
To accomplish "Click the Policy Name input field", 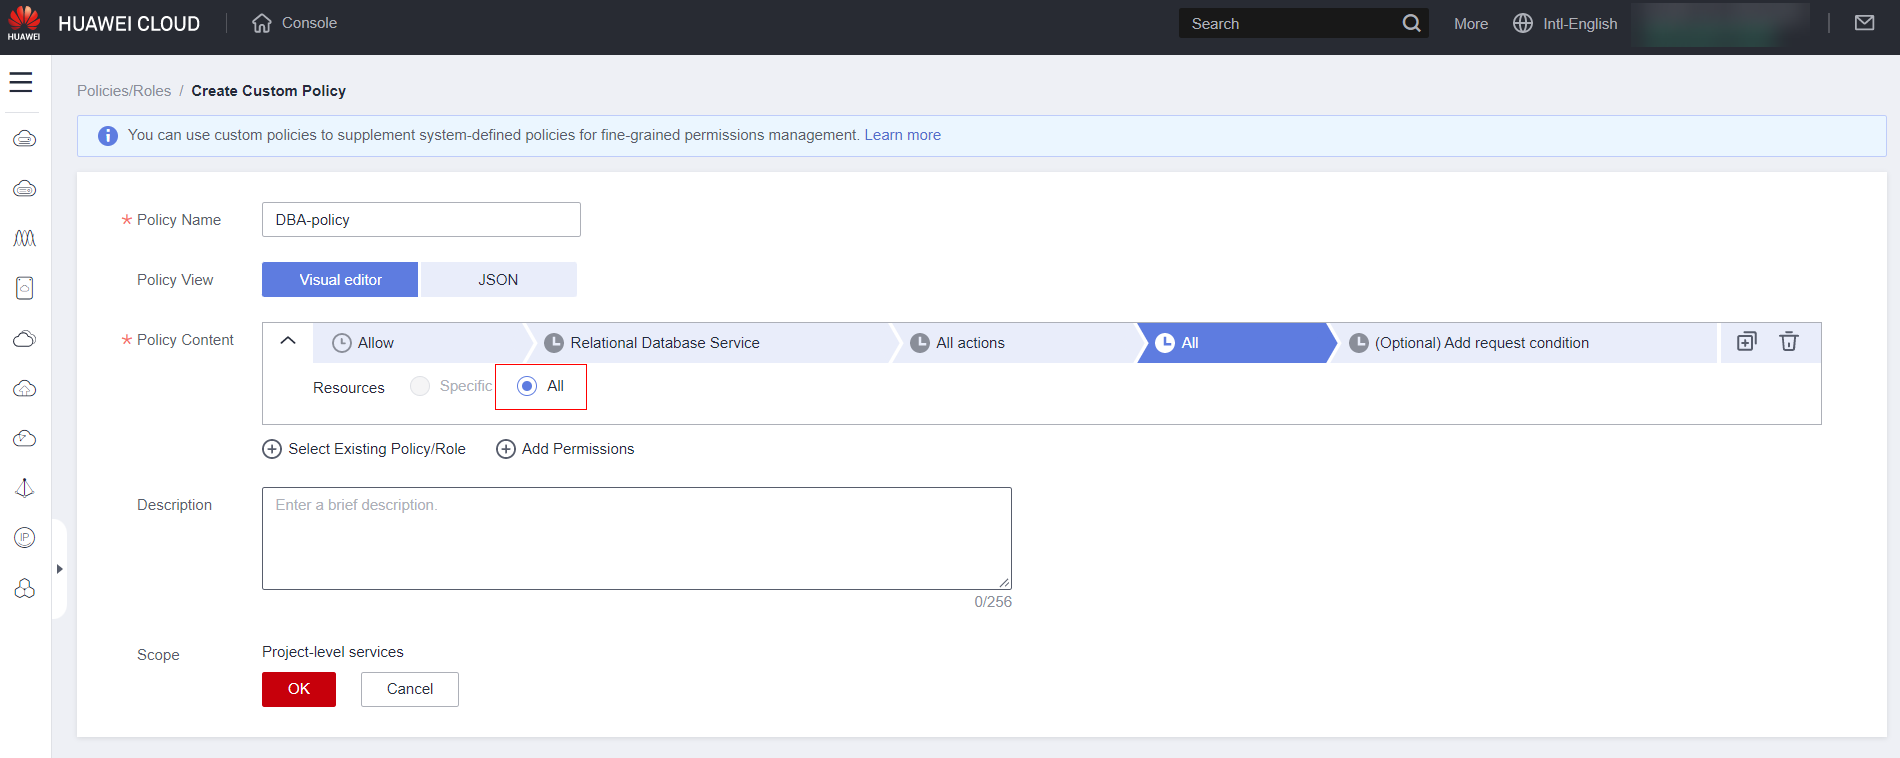I will coord(421,220).
